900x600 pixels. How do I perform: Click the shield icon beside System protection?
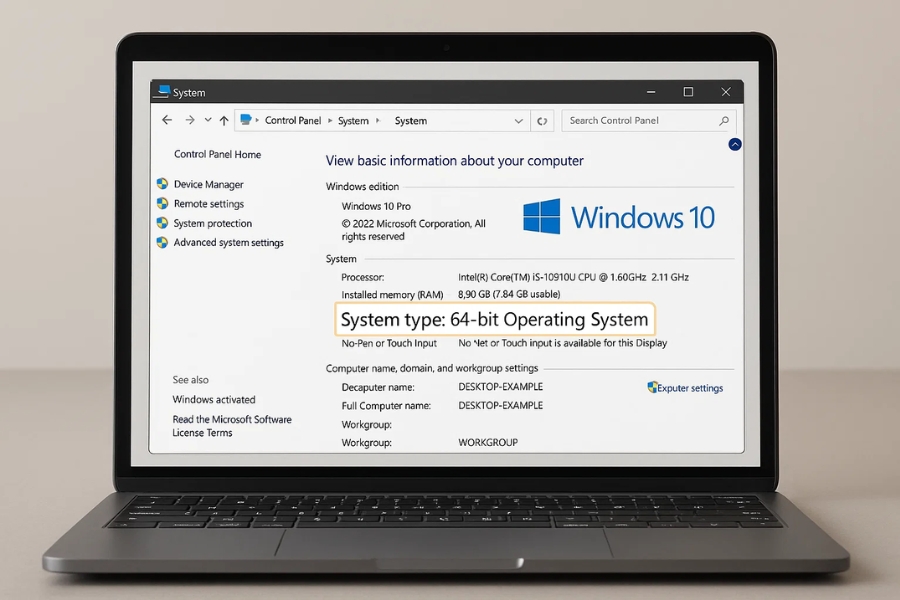click(162, 223)
